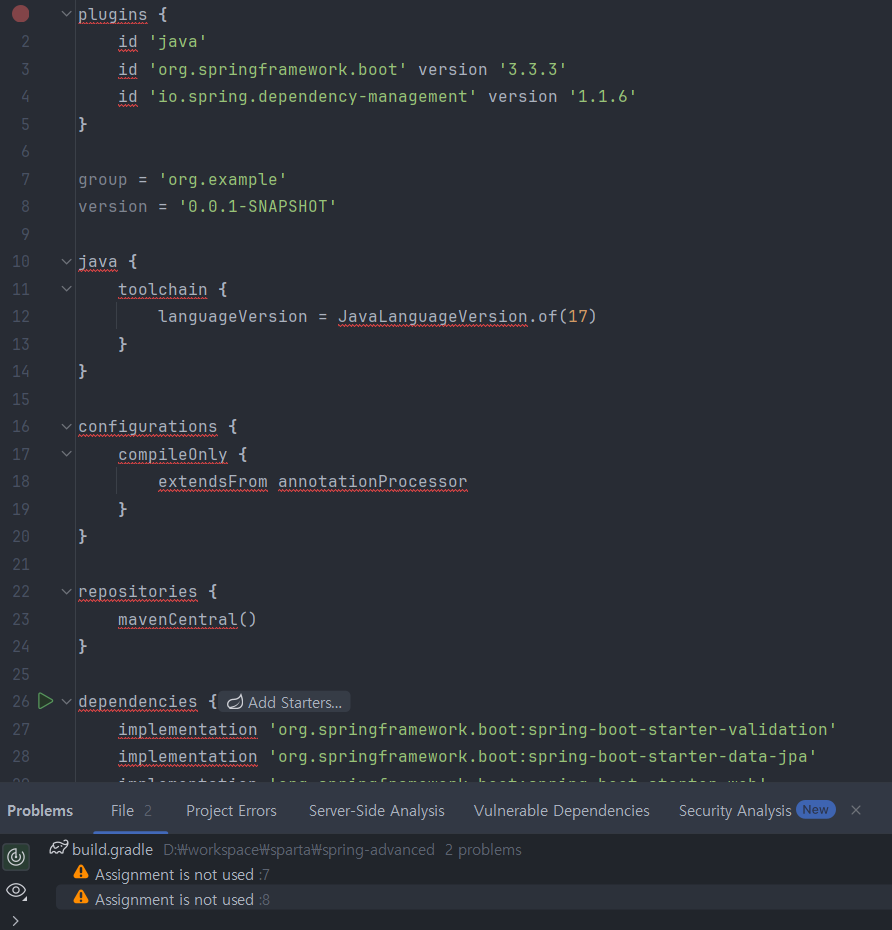Click the annotationProcessor identifier
892x930 pixels.
[x=372, y=482]
